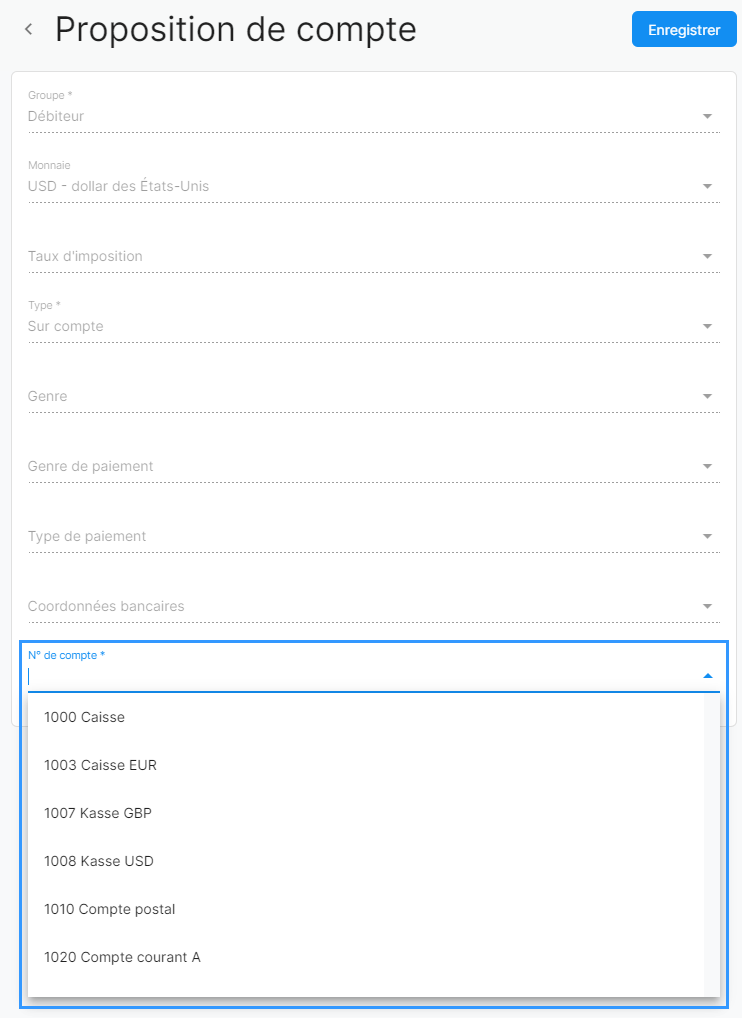Expand the Genre dropdown field
Image resolution: width=742 pixels, height=1018 pixels.
(x=360, y=396)
